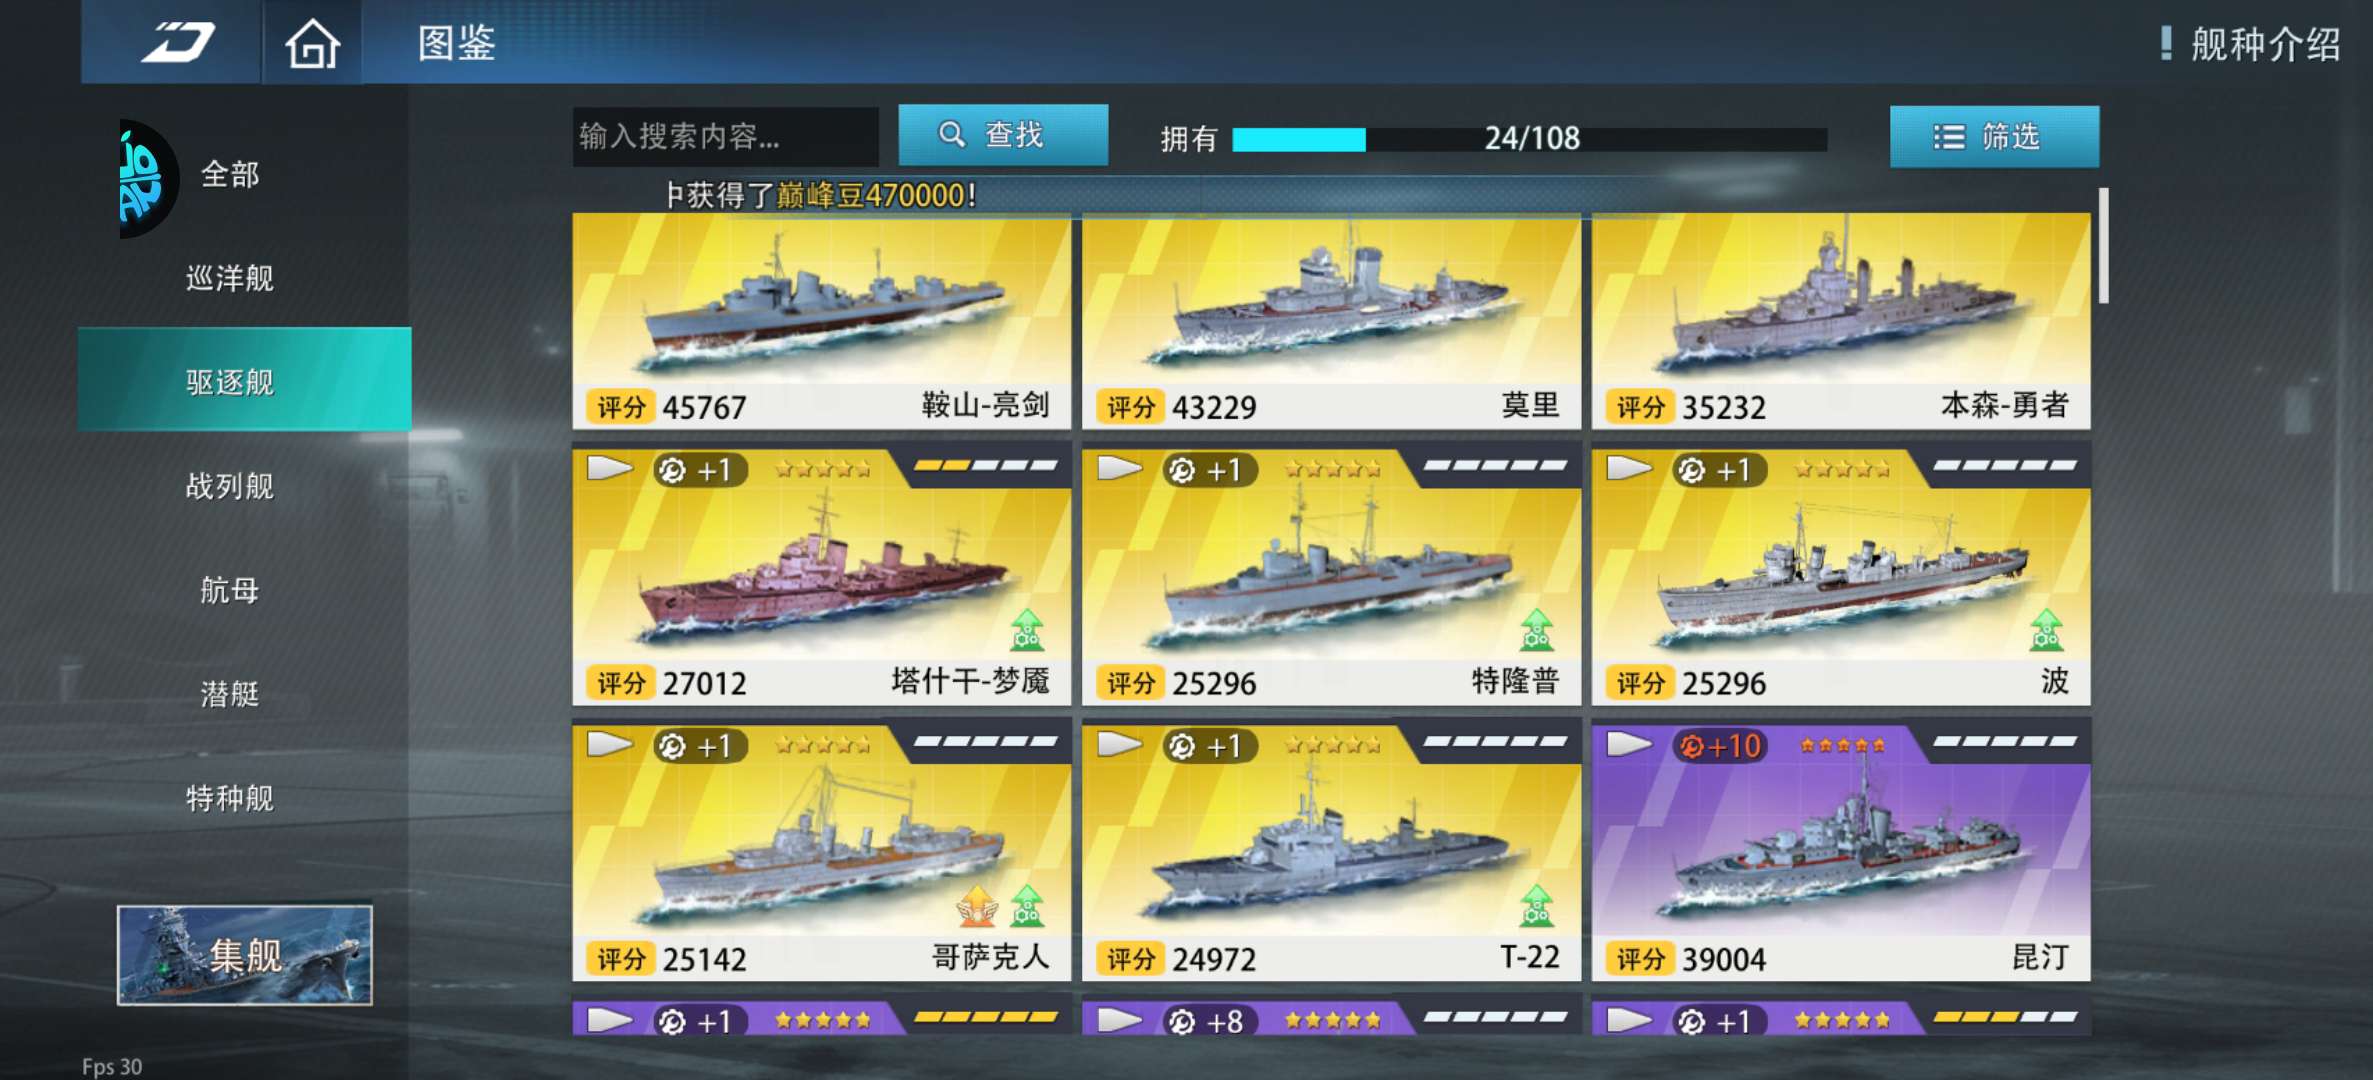The image size is (2373, 1080).
Task: Click the back arrow icon
Action: [x=178, y=42]
